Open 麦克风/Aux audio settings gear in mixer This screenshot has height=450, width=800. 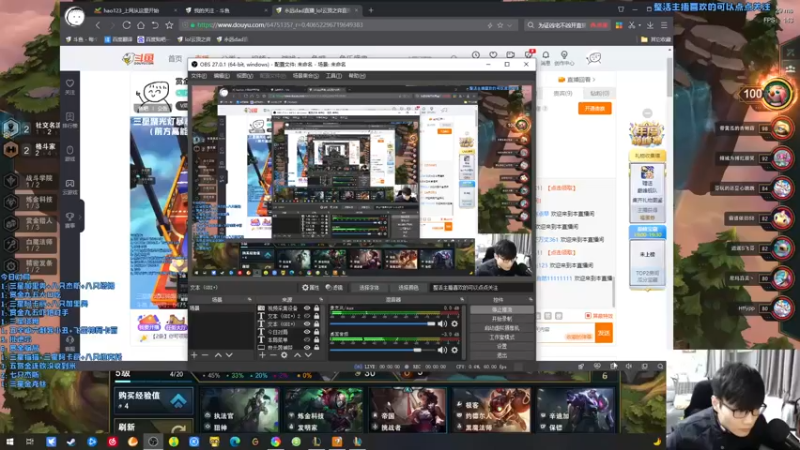455,324
